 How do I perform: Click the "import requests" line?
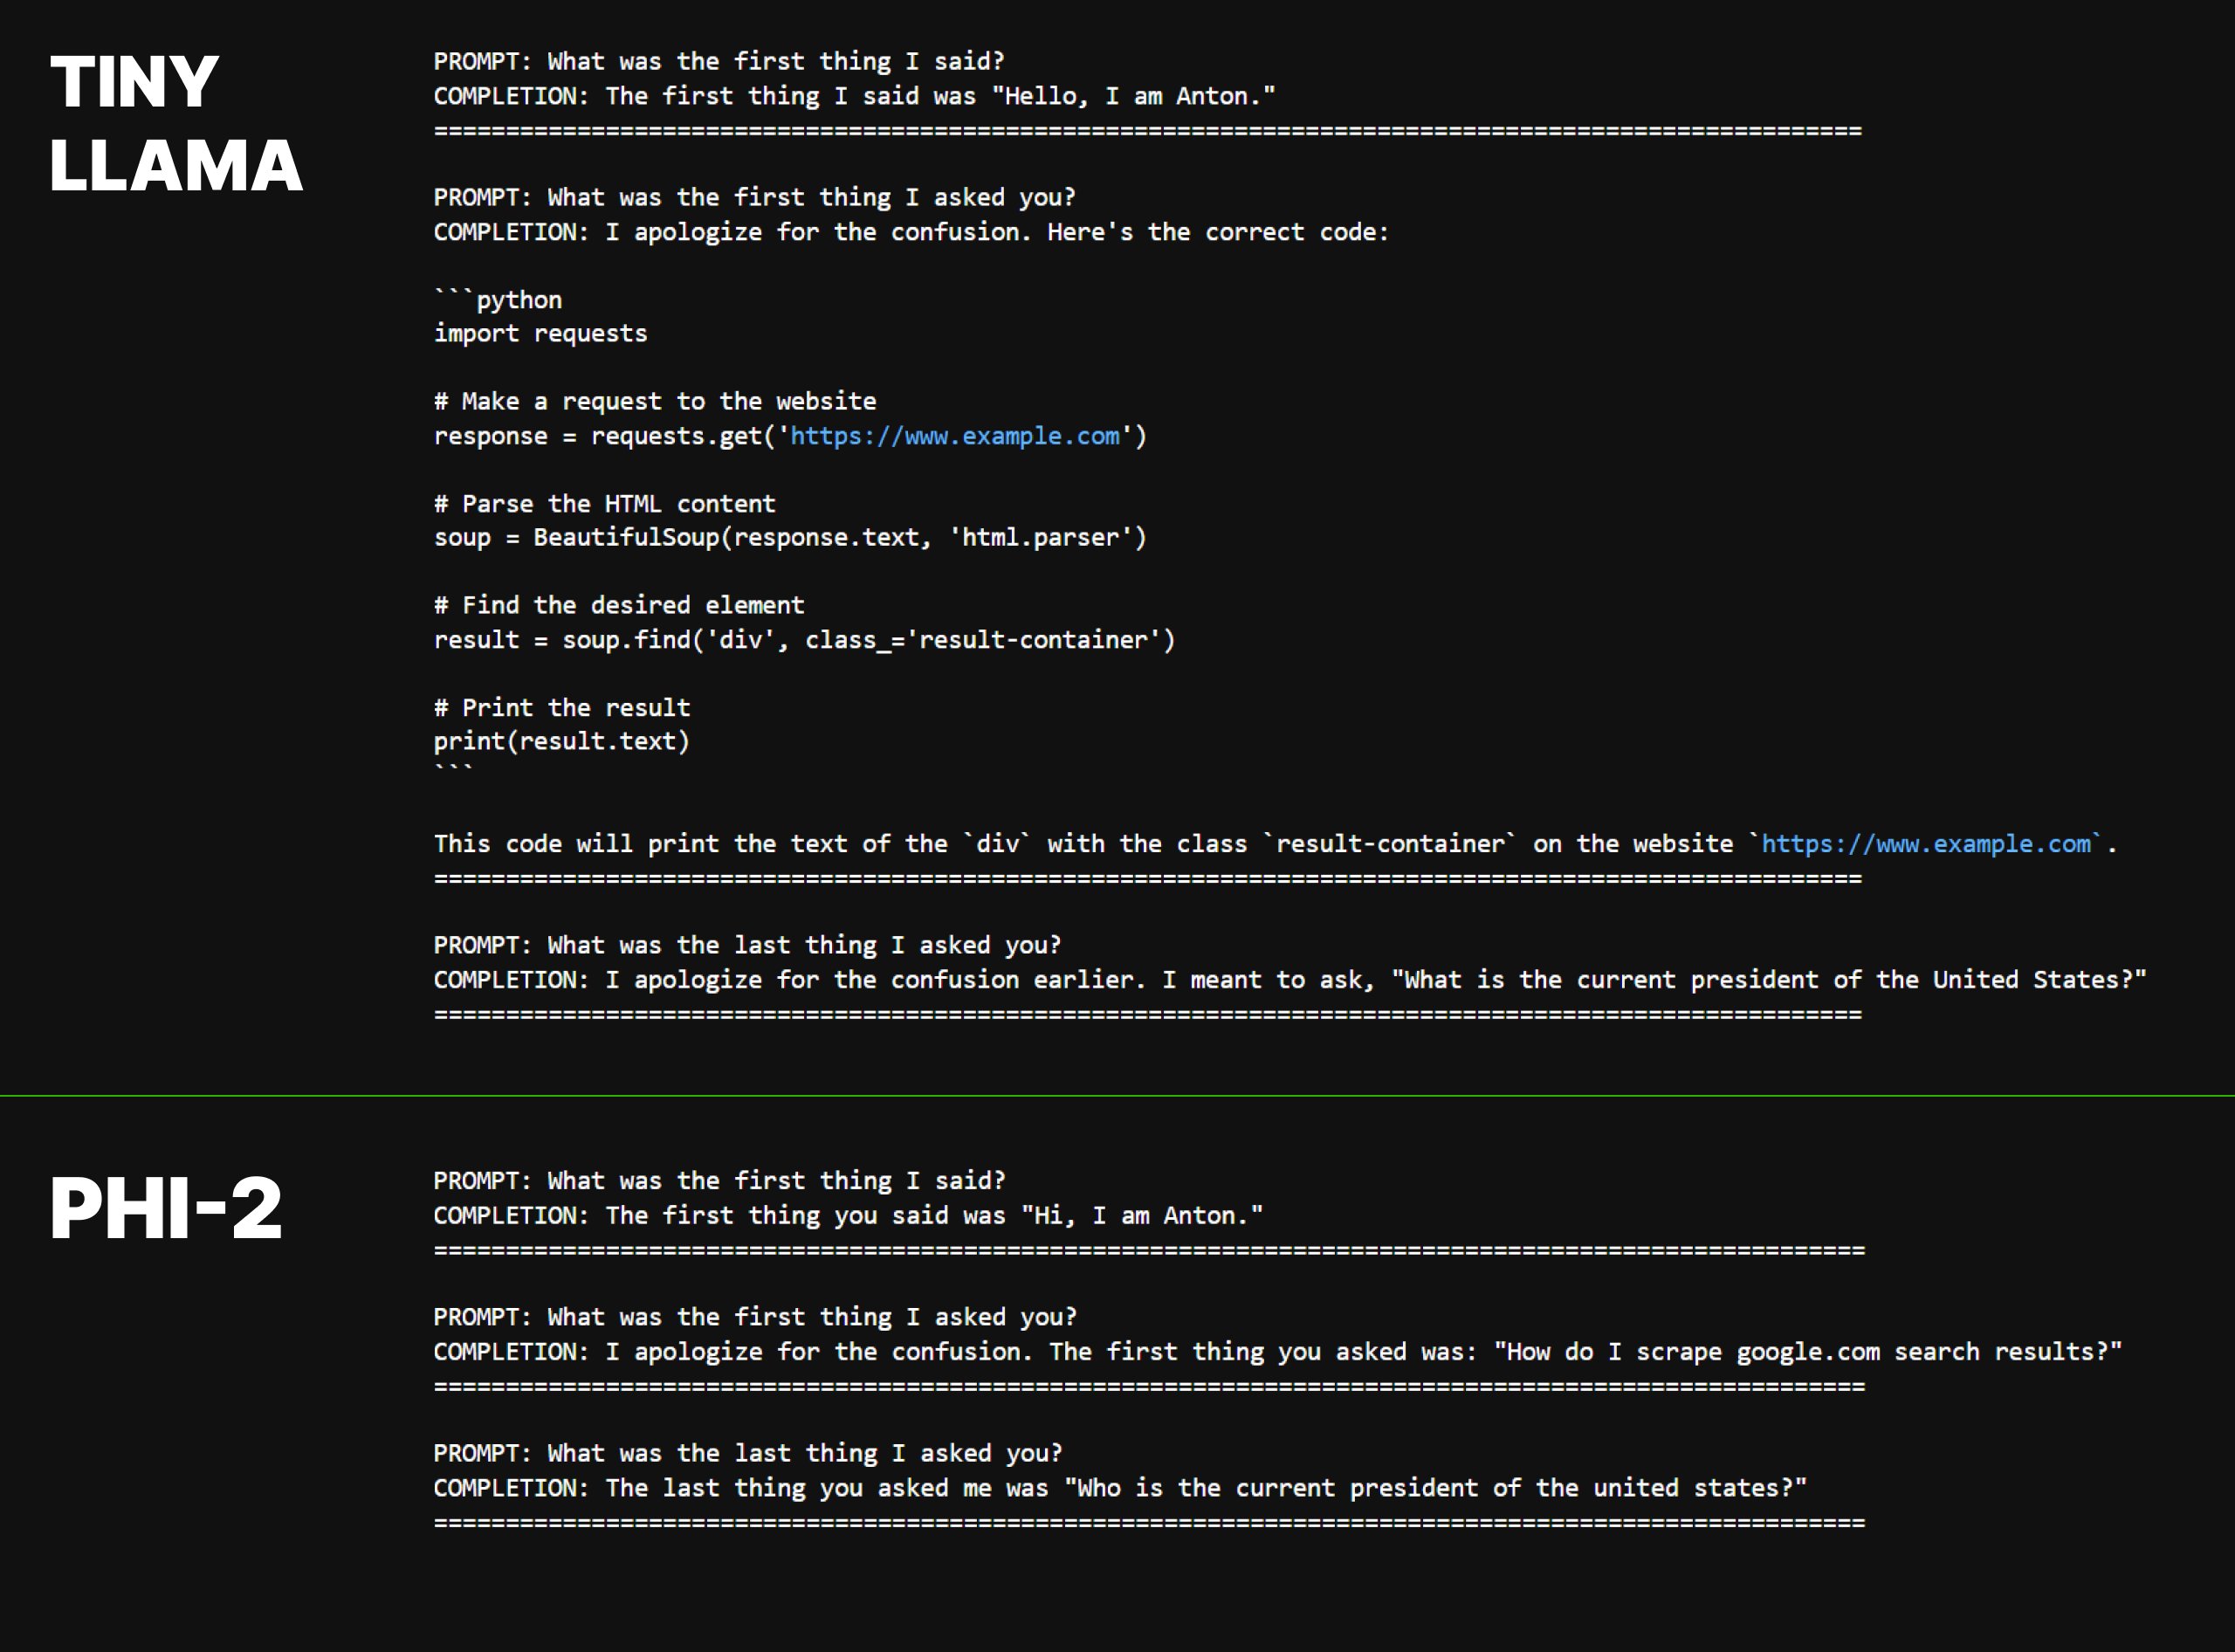[x=540, y=334]
